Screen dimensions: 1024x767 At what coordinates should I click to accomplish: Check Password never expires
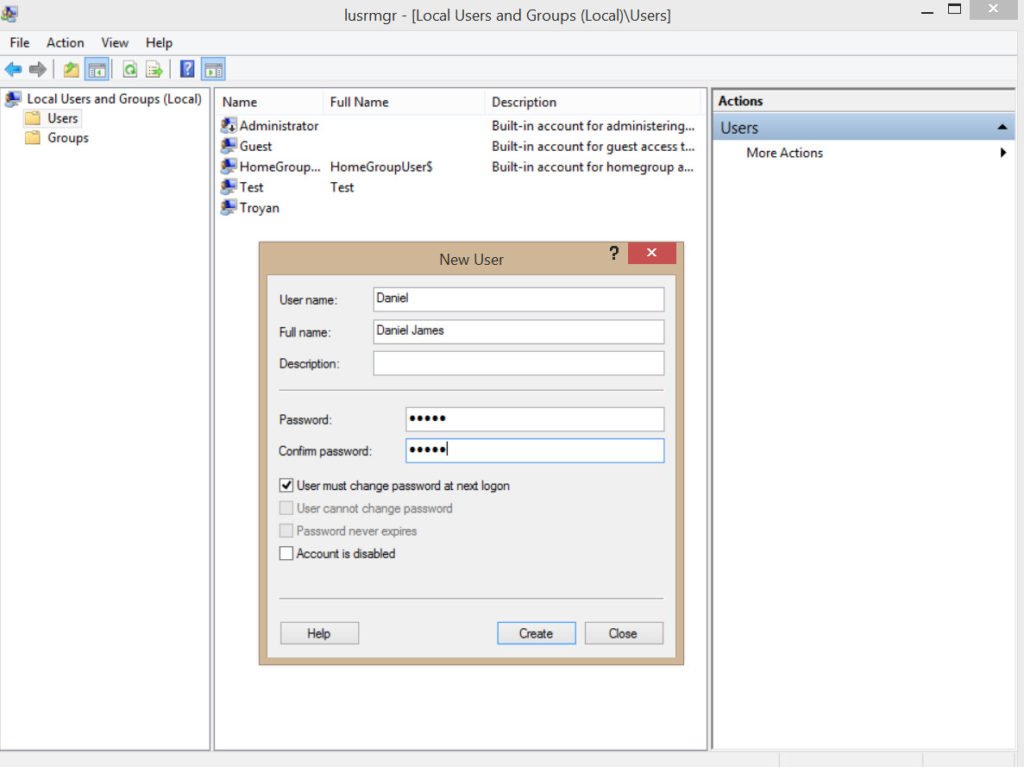pyautogui.click(x=286, y=530)
